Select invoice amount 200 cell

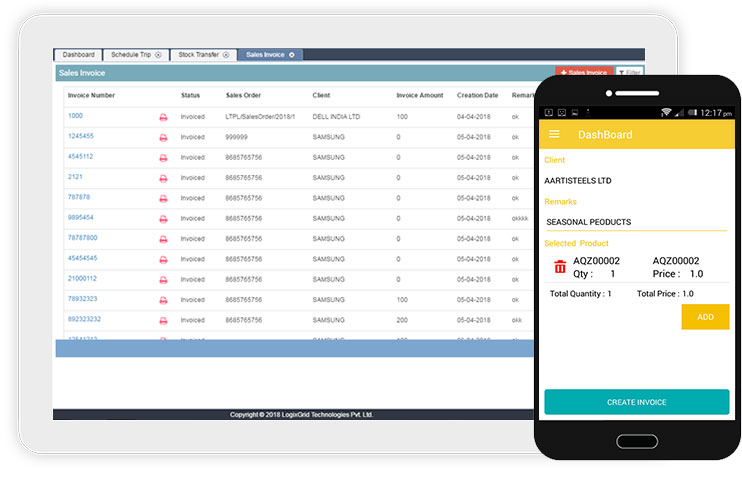pos(402,320)
